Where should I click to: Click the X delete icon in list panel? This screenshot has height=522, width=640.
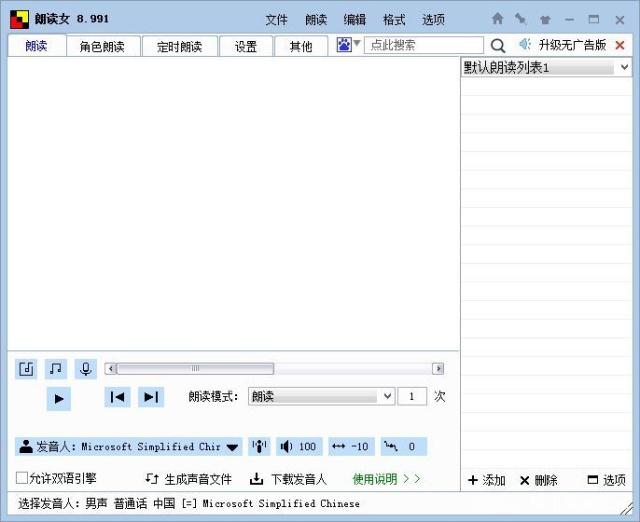click(x=524, y=481)
